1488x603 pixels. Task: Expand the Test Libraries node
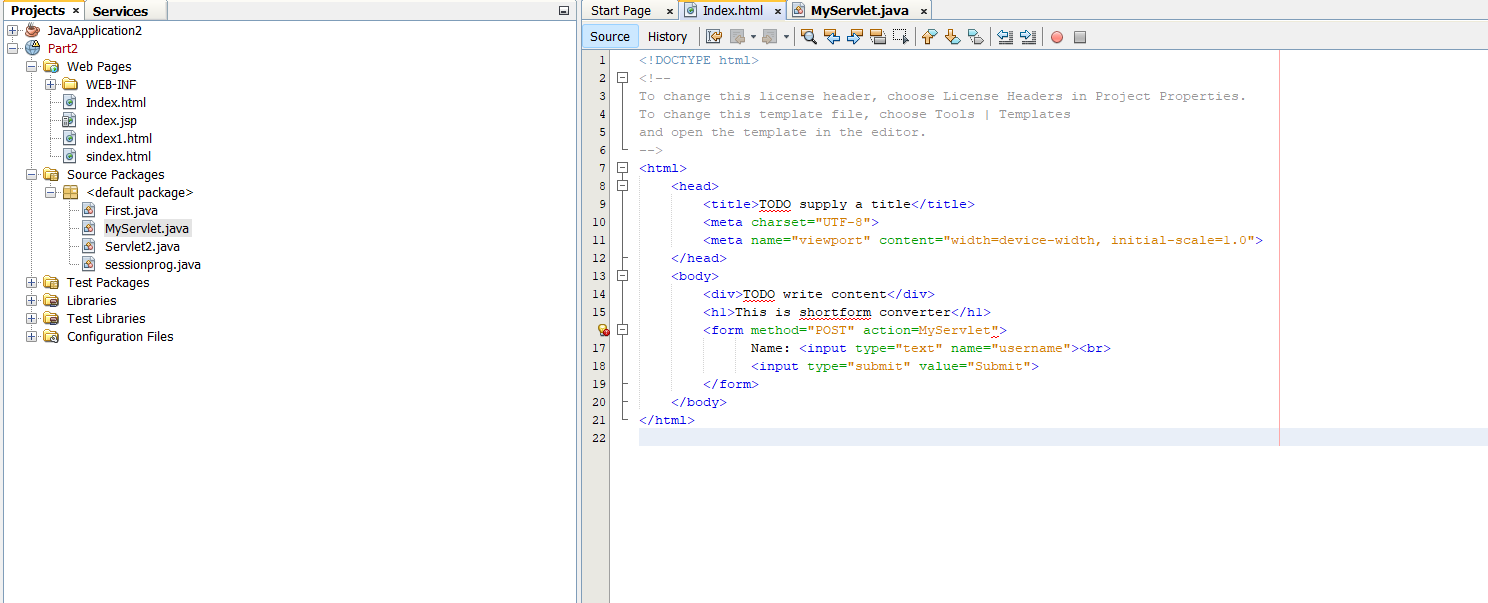pos(32,318)
